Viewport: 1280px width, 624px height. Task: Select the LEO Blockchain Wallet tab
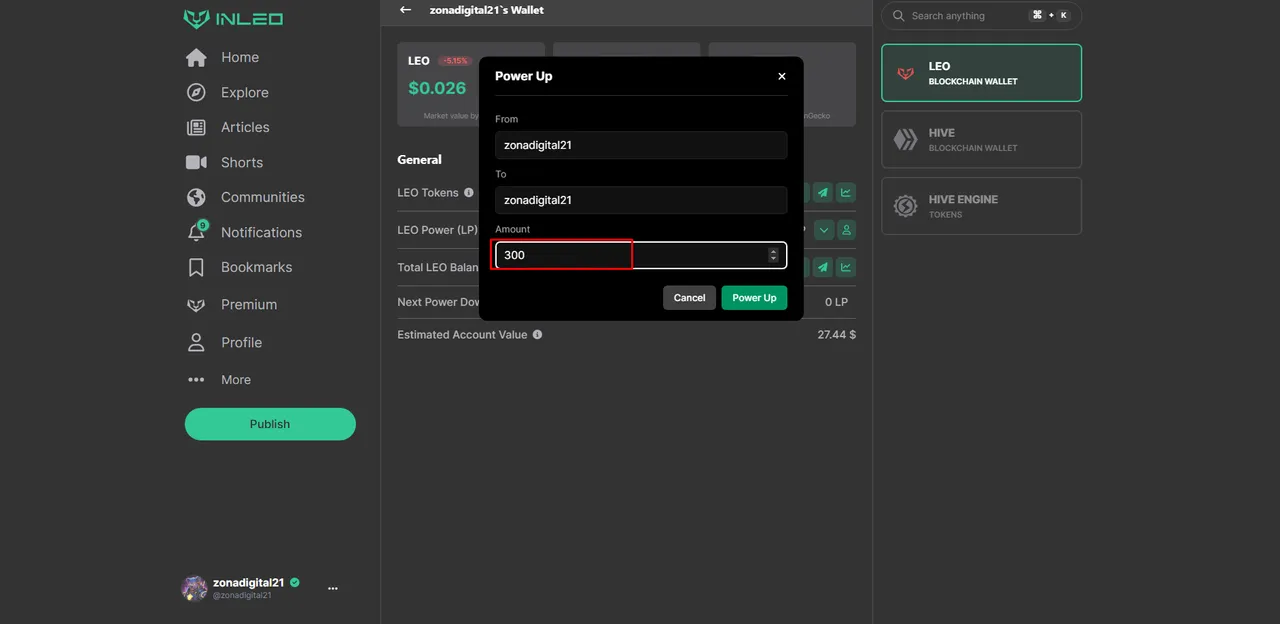coord(981,73)
